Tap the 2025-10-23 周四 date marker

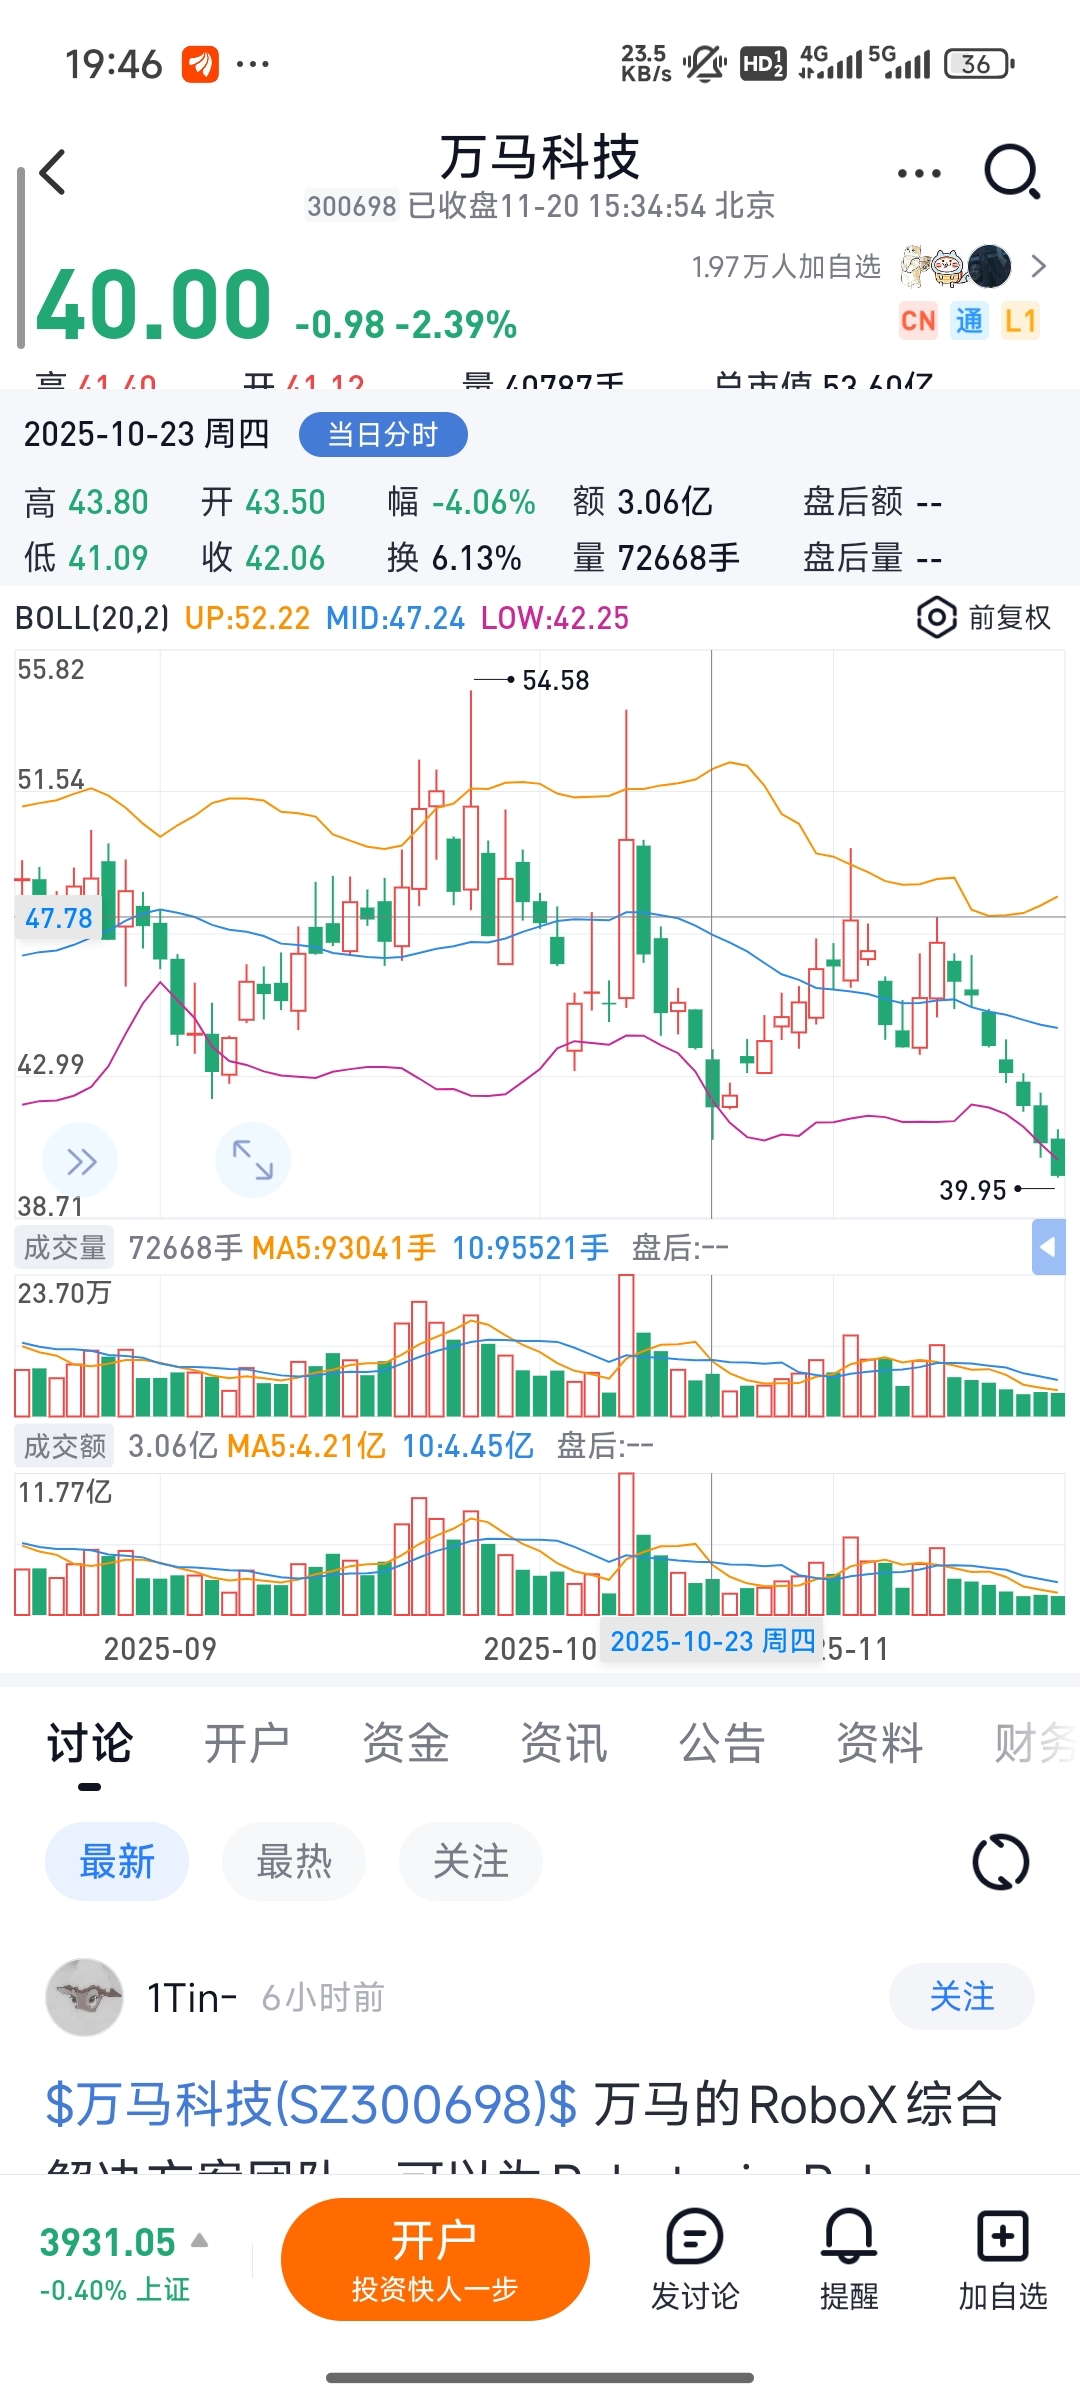click(x=712, y=1641)
